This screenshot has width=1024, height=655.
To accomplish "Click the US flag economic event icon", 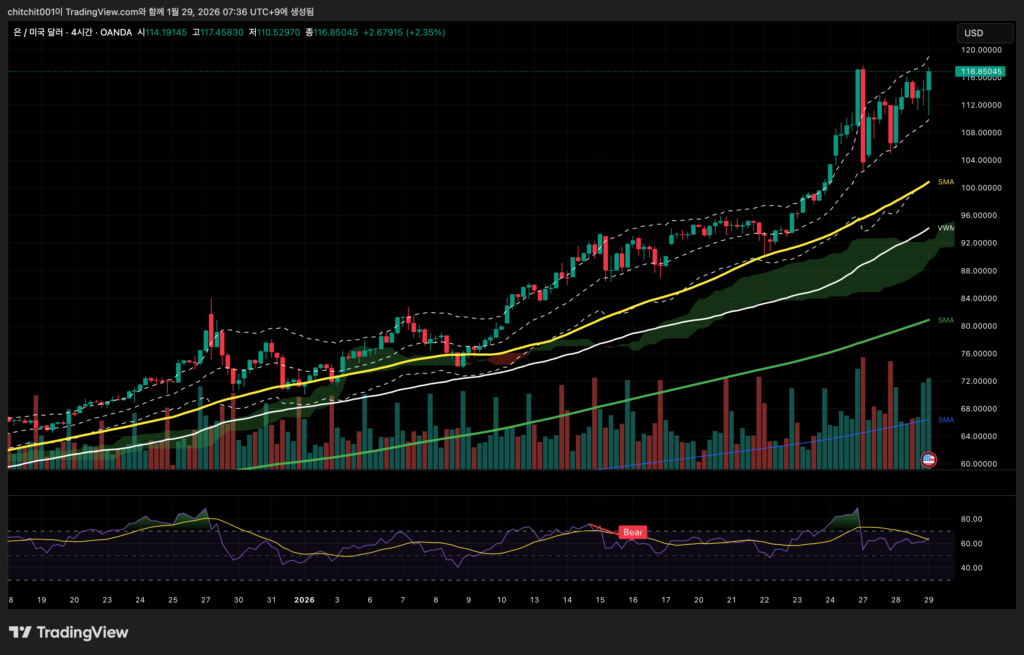I will pyautogui.click(x=928, y=460).
